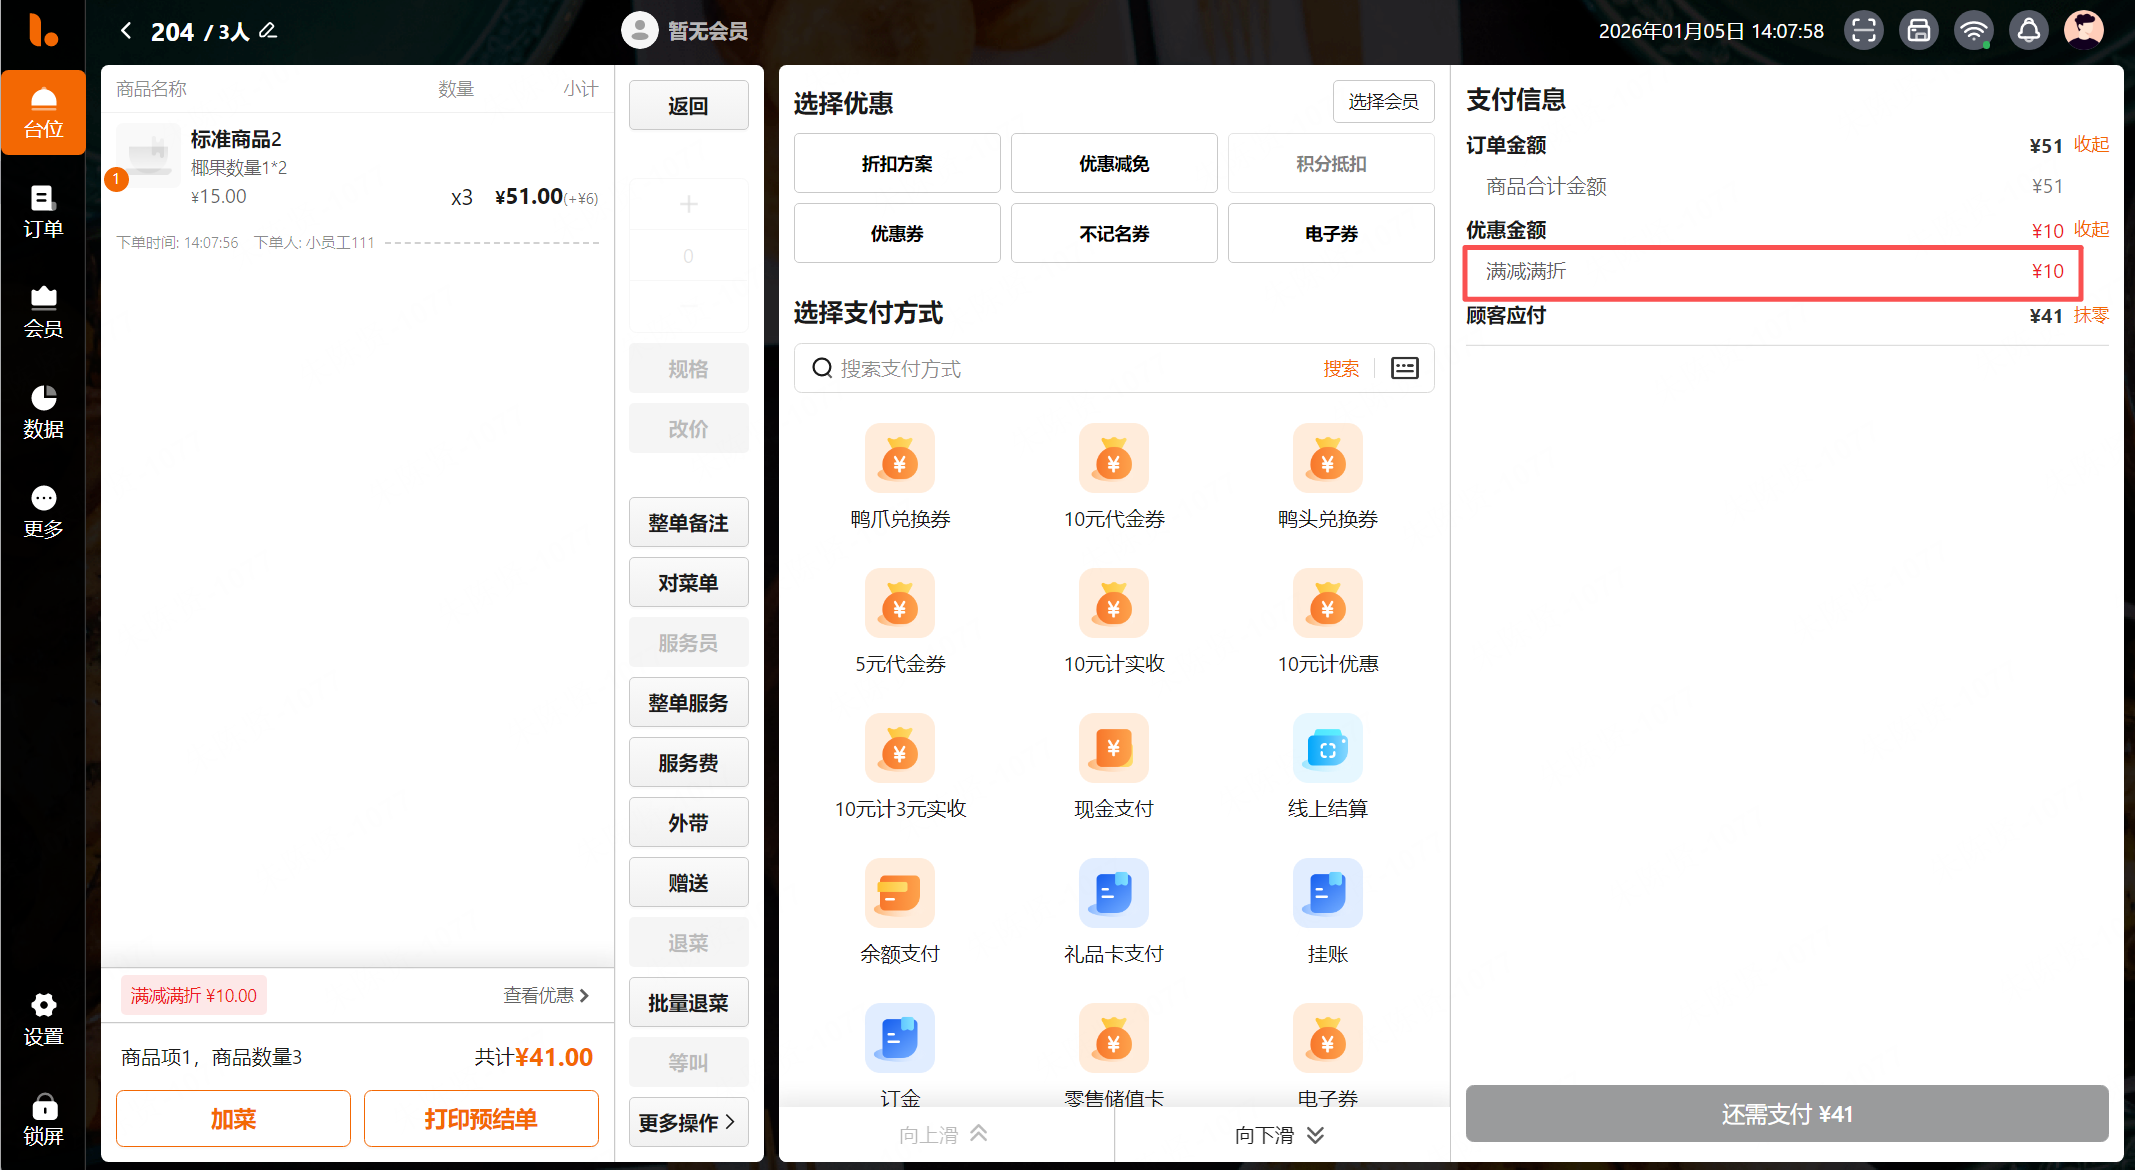Viewport: 2135px width, 1170px height.
Task: Collapse the 优惠金额 section via 收起
Action: pyautogui.click(x=2091, y=230)
